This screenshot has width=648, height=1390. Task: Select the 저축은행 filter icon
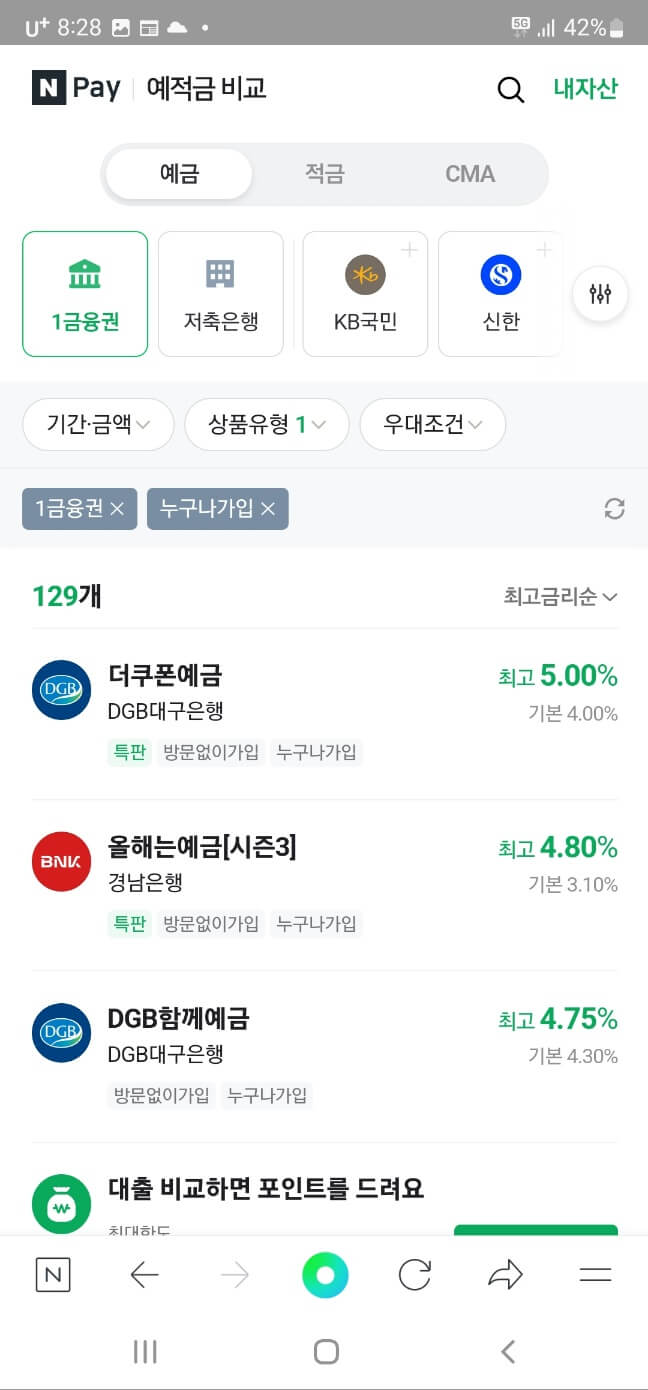tap(220, 293)
